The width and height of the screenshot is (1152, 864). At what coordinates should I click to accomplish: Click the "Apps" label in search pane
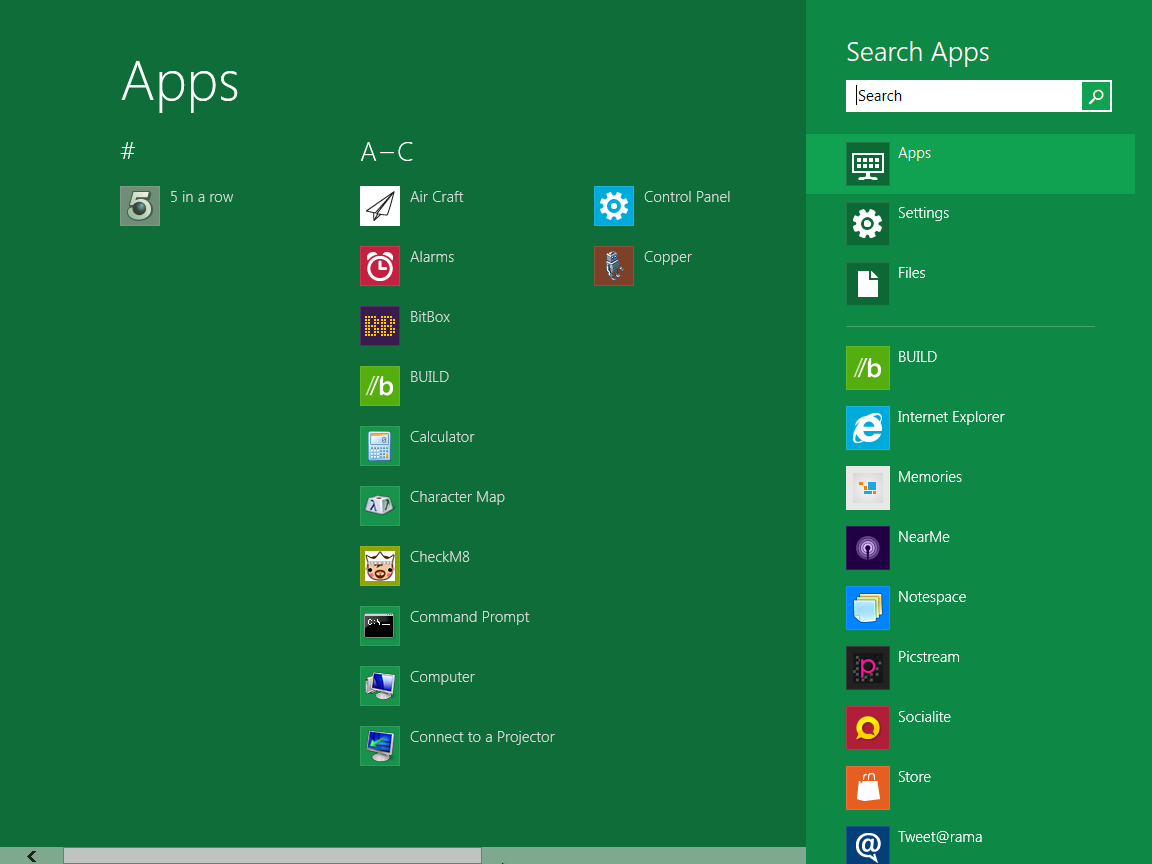click(x=915, y=154)
